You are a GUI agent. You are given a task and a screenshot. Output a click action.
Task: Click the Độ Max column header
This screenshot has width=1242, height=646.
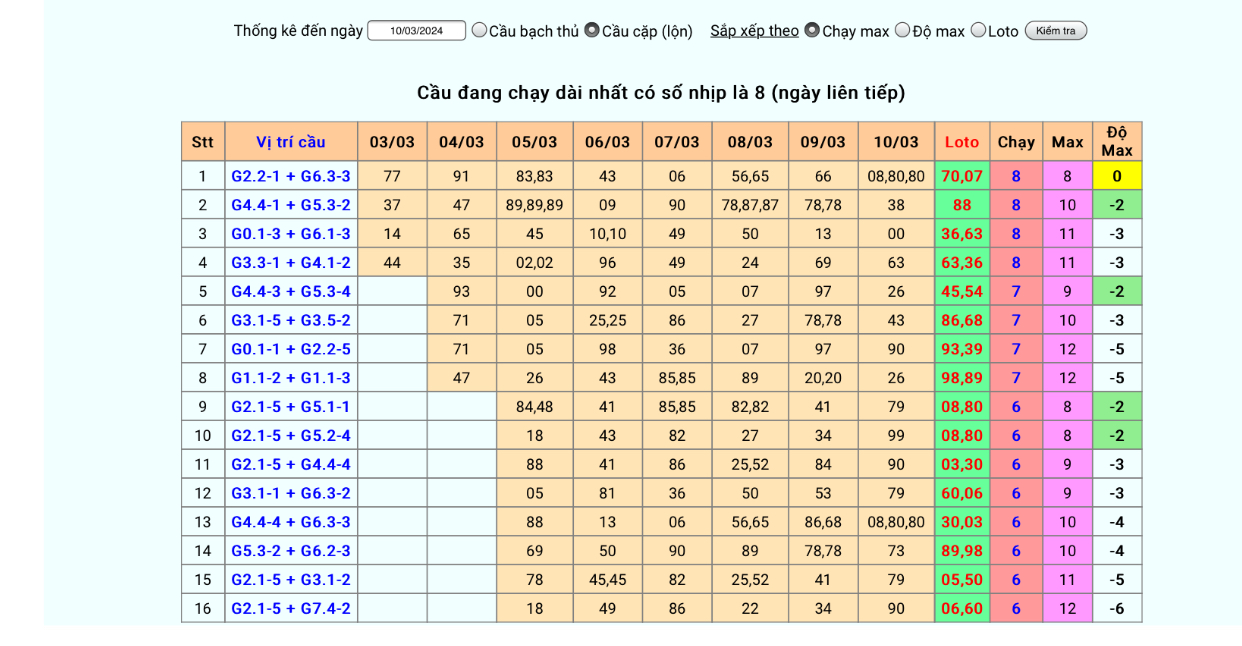point(1117,142)
